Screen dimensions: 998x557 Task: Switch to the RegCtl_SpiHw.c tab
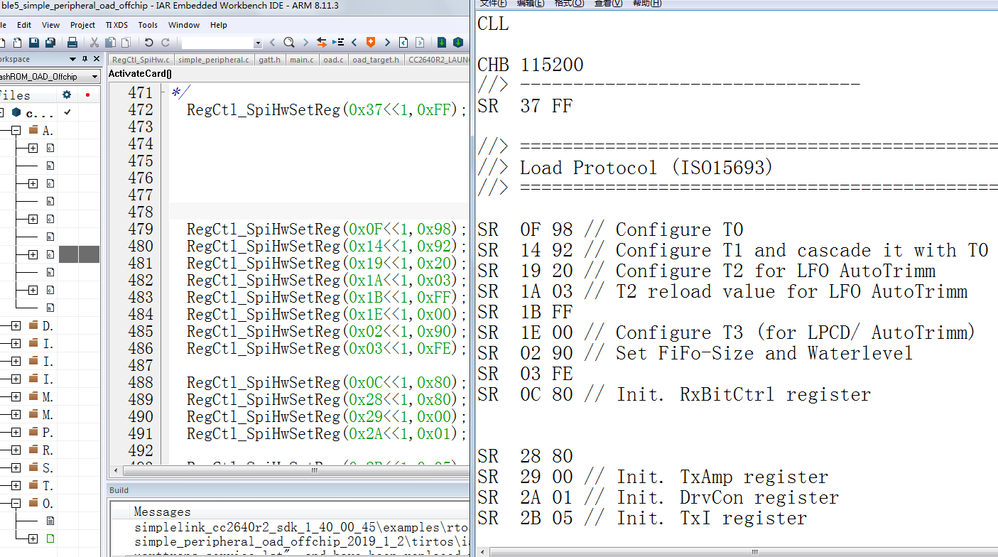coord(141,60)
